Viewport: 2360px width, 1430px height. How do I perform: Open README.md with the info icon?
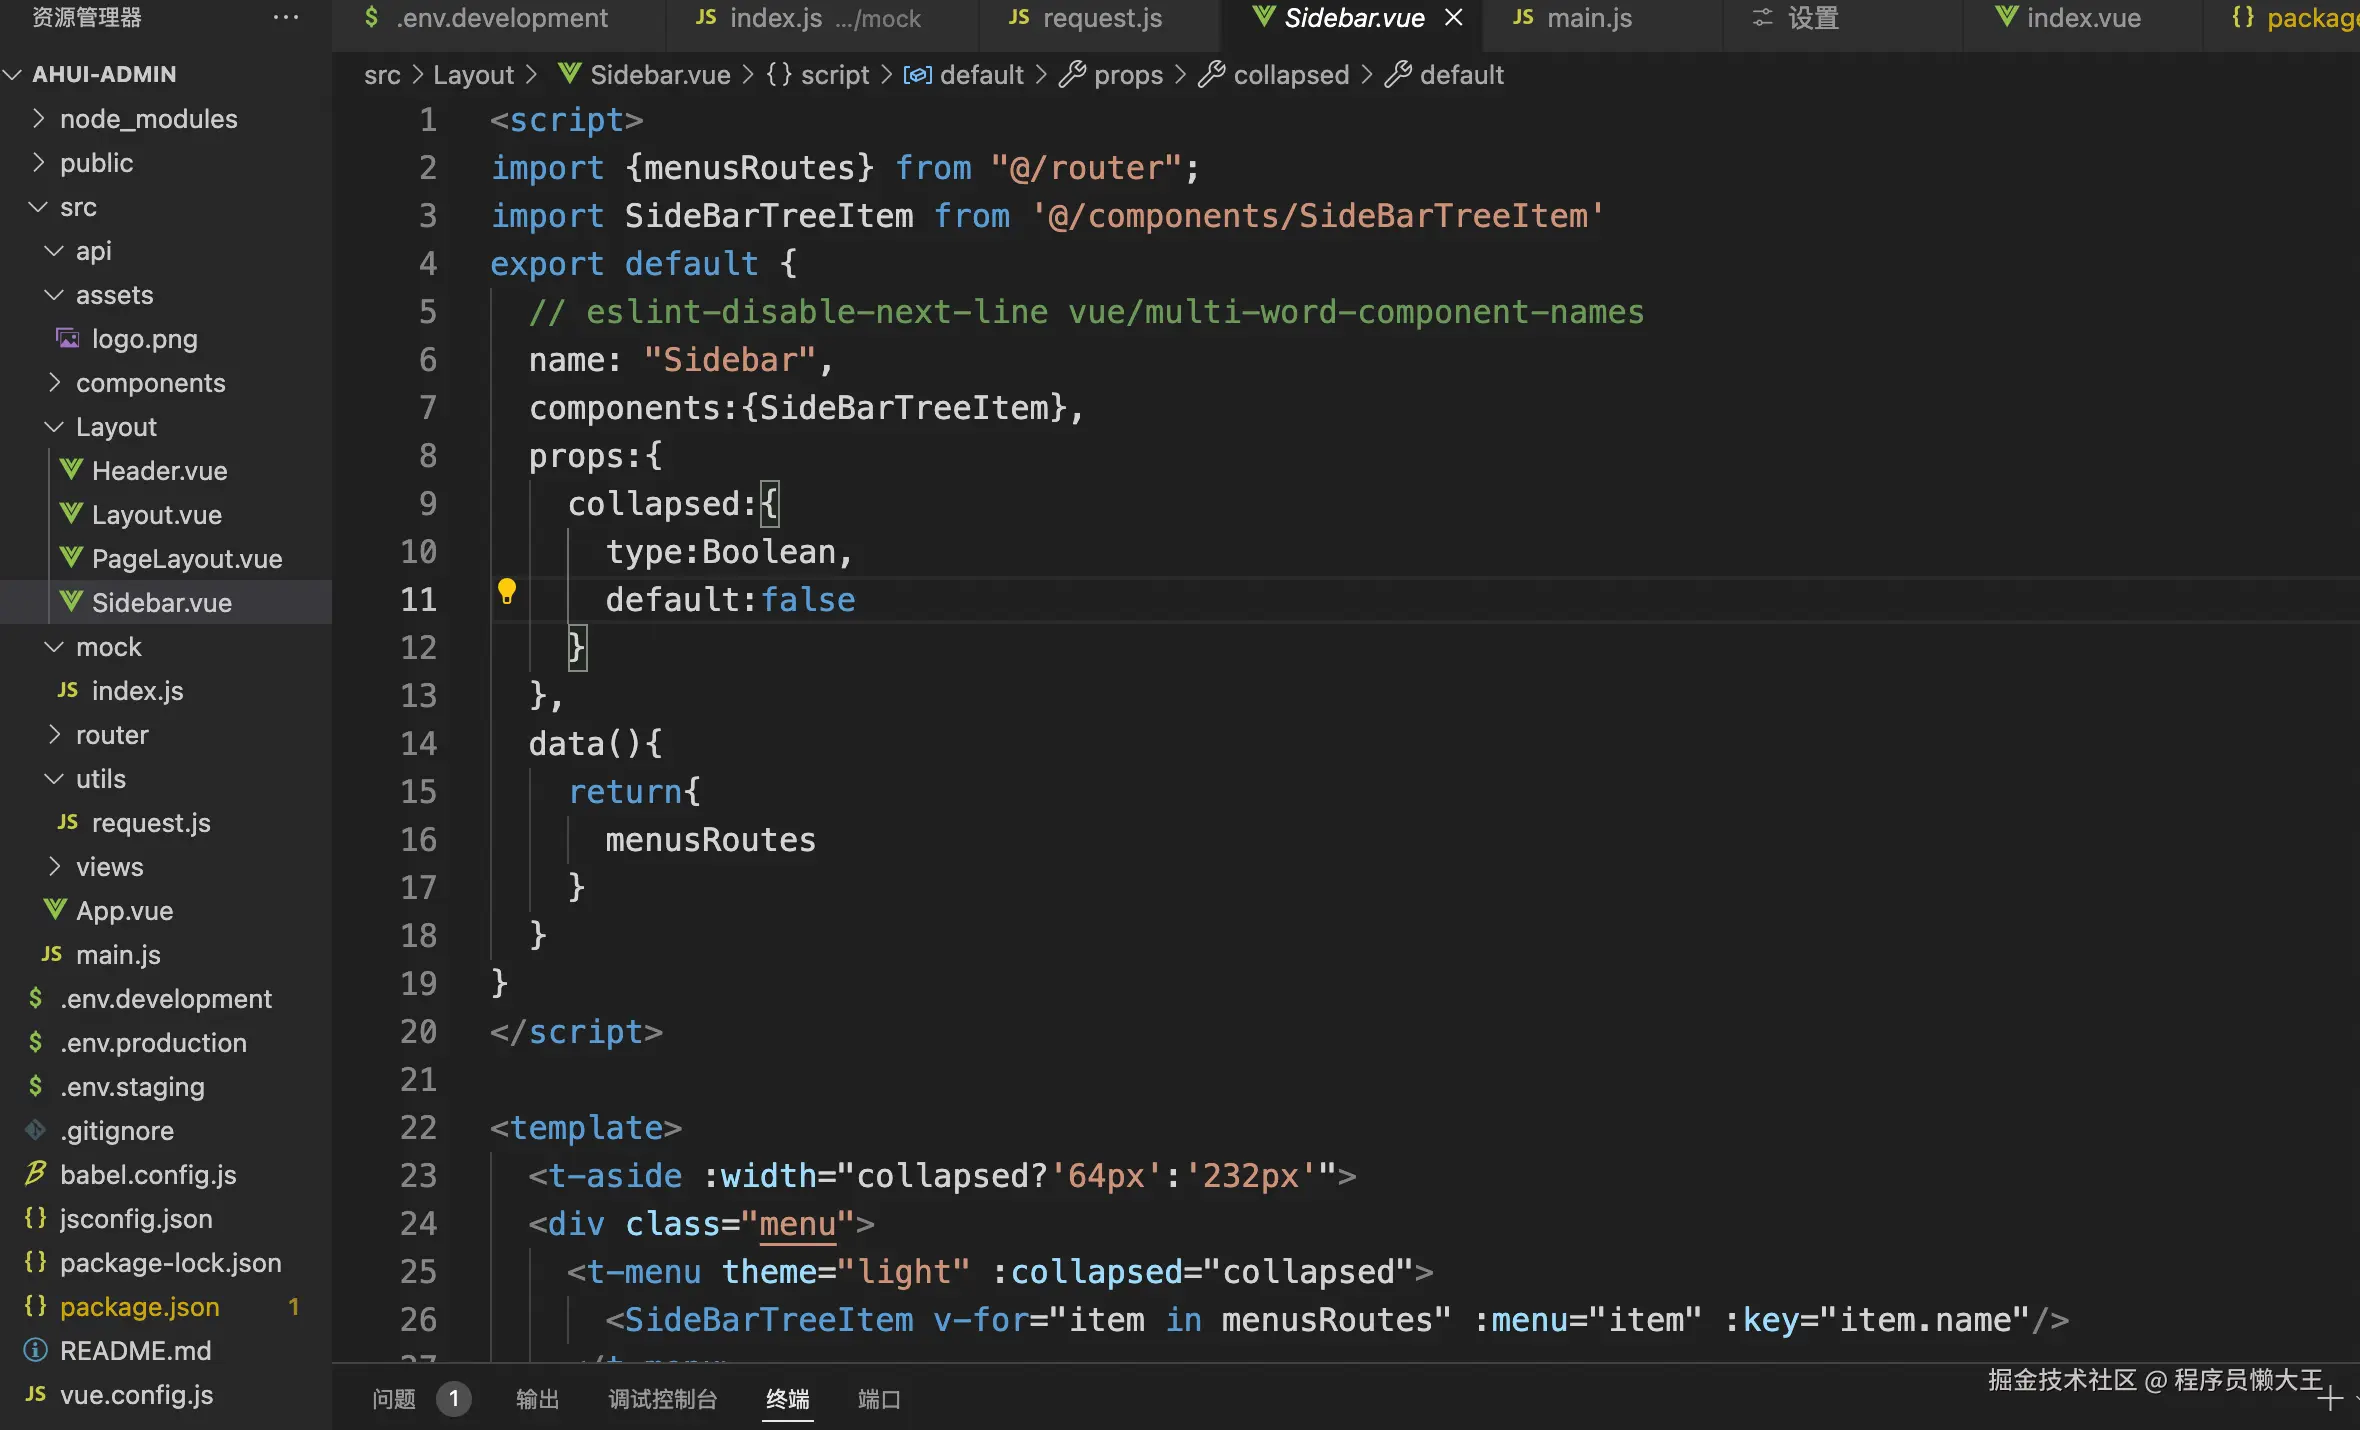(x=135, y=1351)
